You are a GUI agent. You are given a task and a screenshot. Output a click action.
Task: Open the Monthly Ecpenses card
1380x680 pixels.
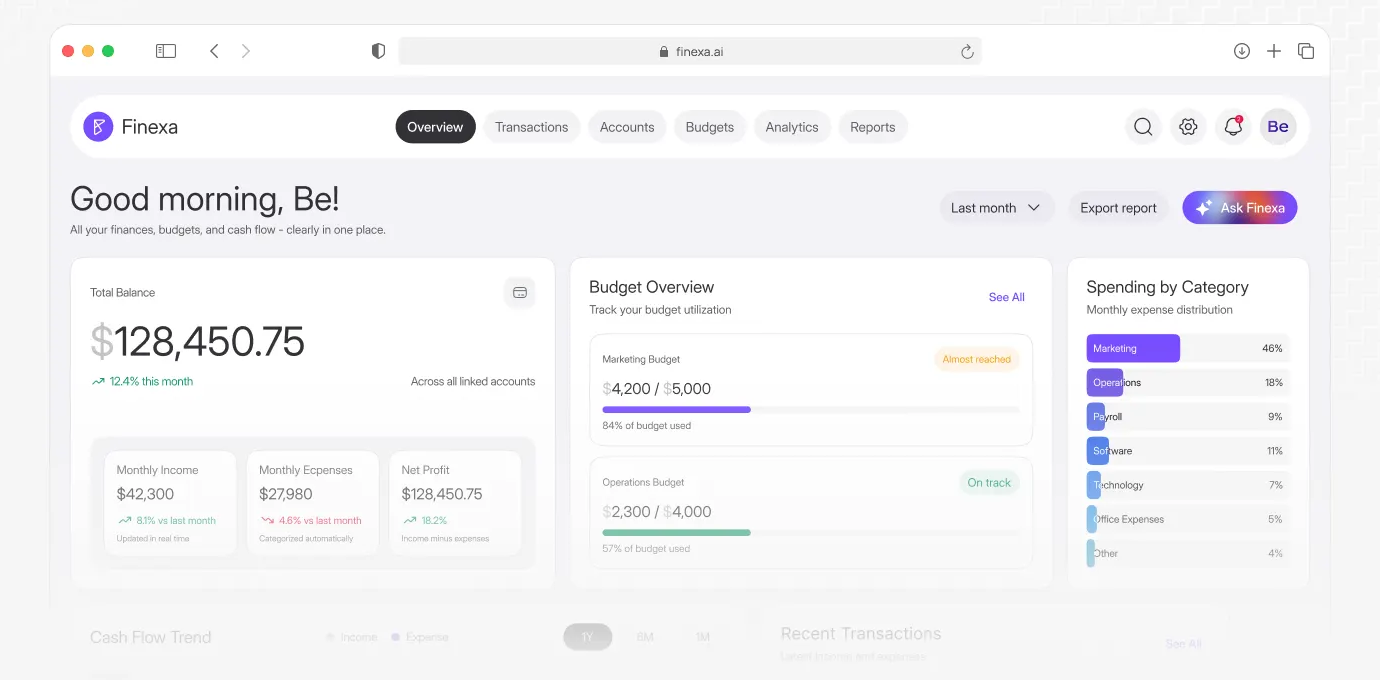[x=313, y=503]
